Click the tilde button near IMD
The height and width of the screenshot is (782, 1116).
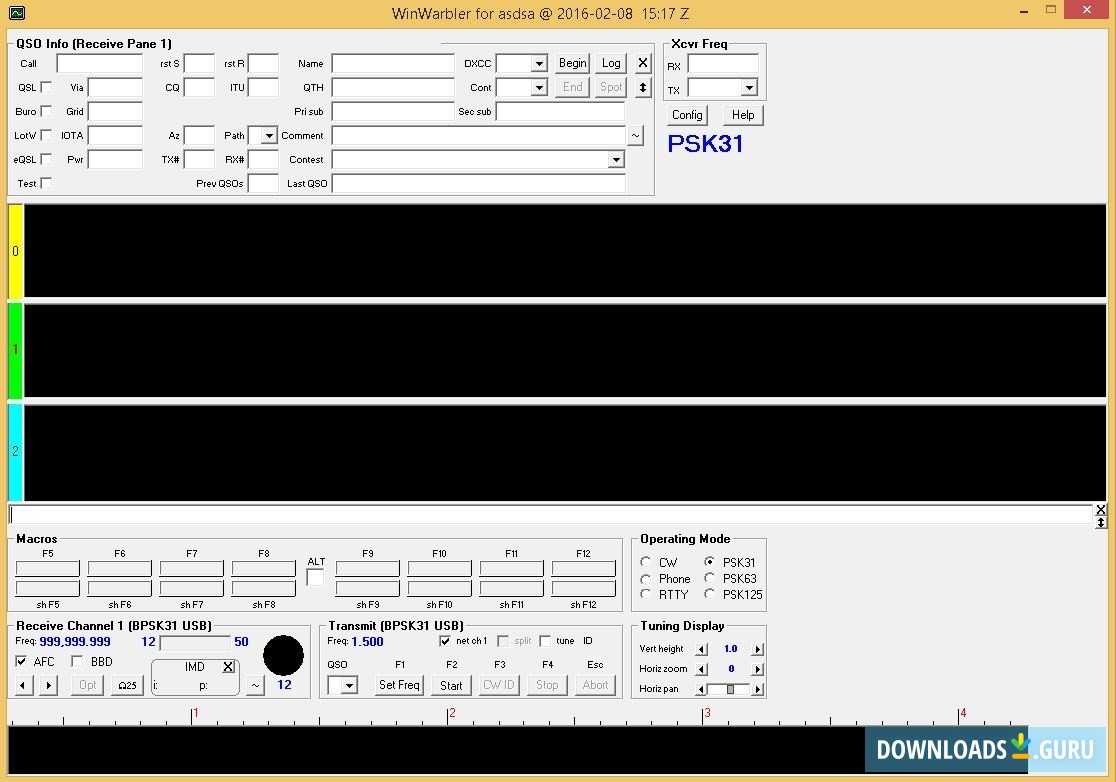pos(255,685)
